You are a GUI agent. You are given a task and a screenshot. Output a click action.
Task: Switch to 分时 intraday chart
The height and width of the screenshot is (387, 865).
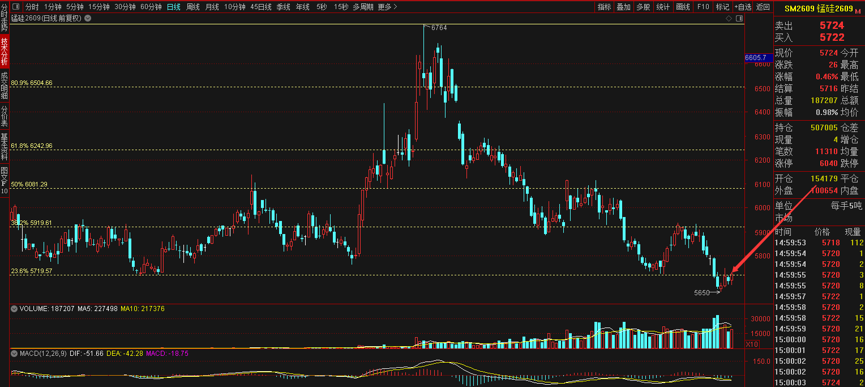click(32, 7)
